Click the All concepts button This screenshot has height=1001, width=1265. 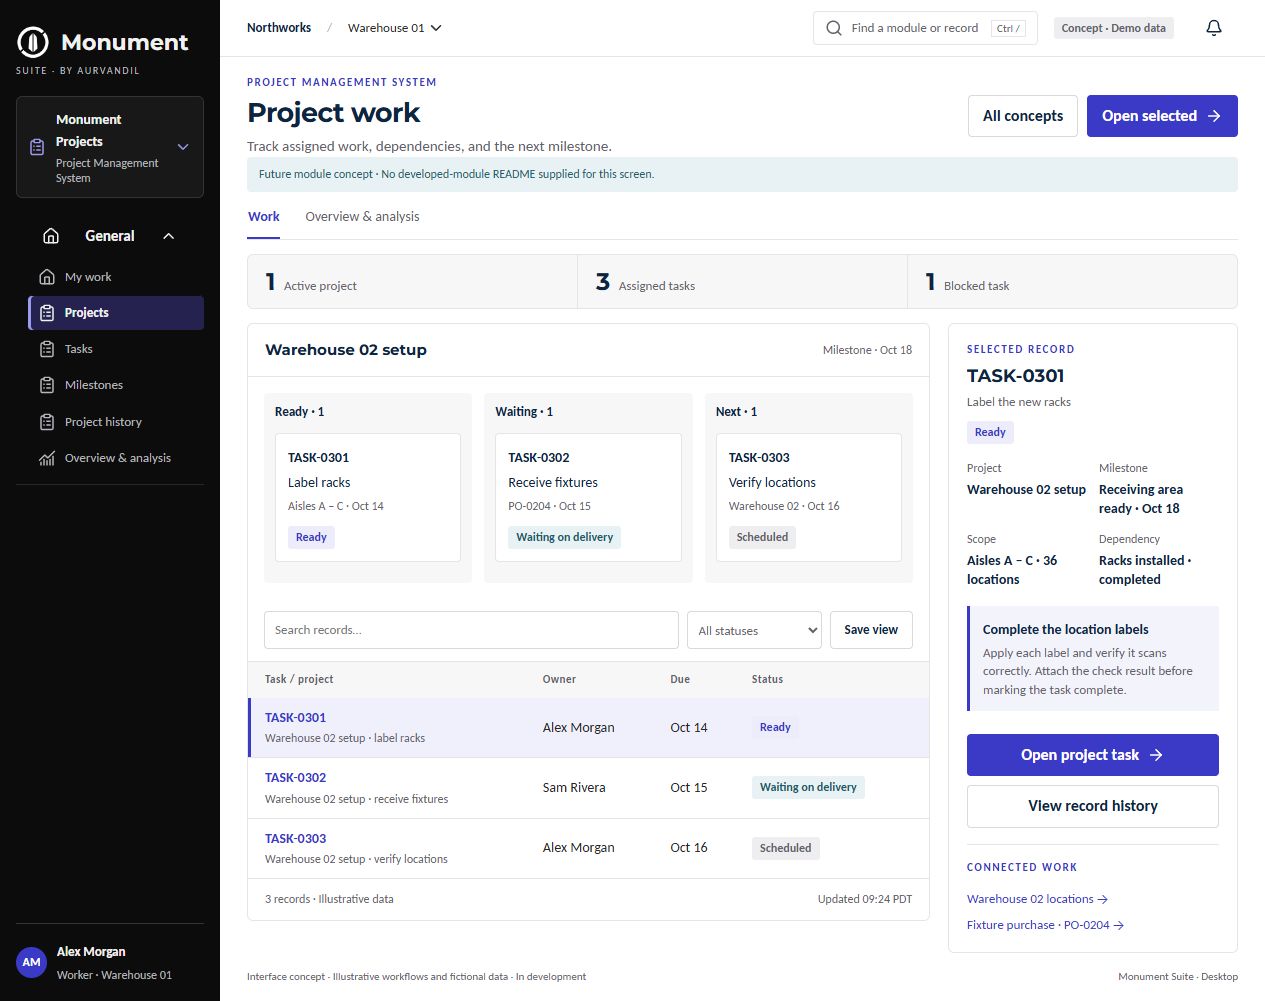click(1023, 116)
